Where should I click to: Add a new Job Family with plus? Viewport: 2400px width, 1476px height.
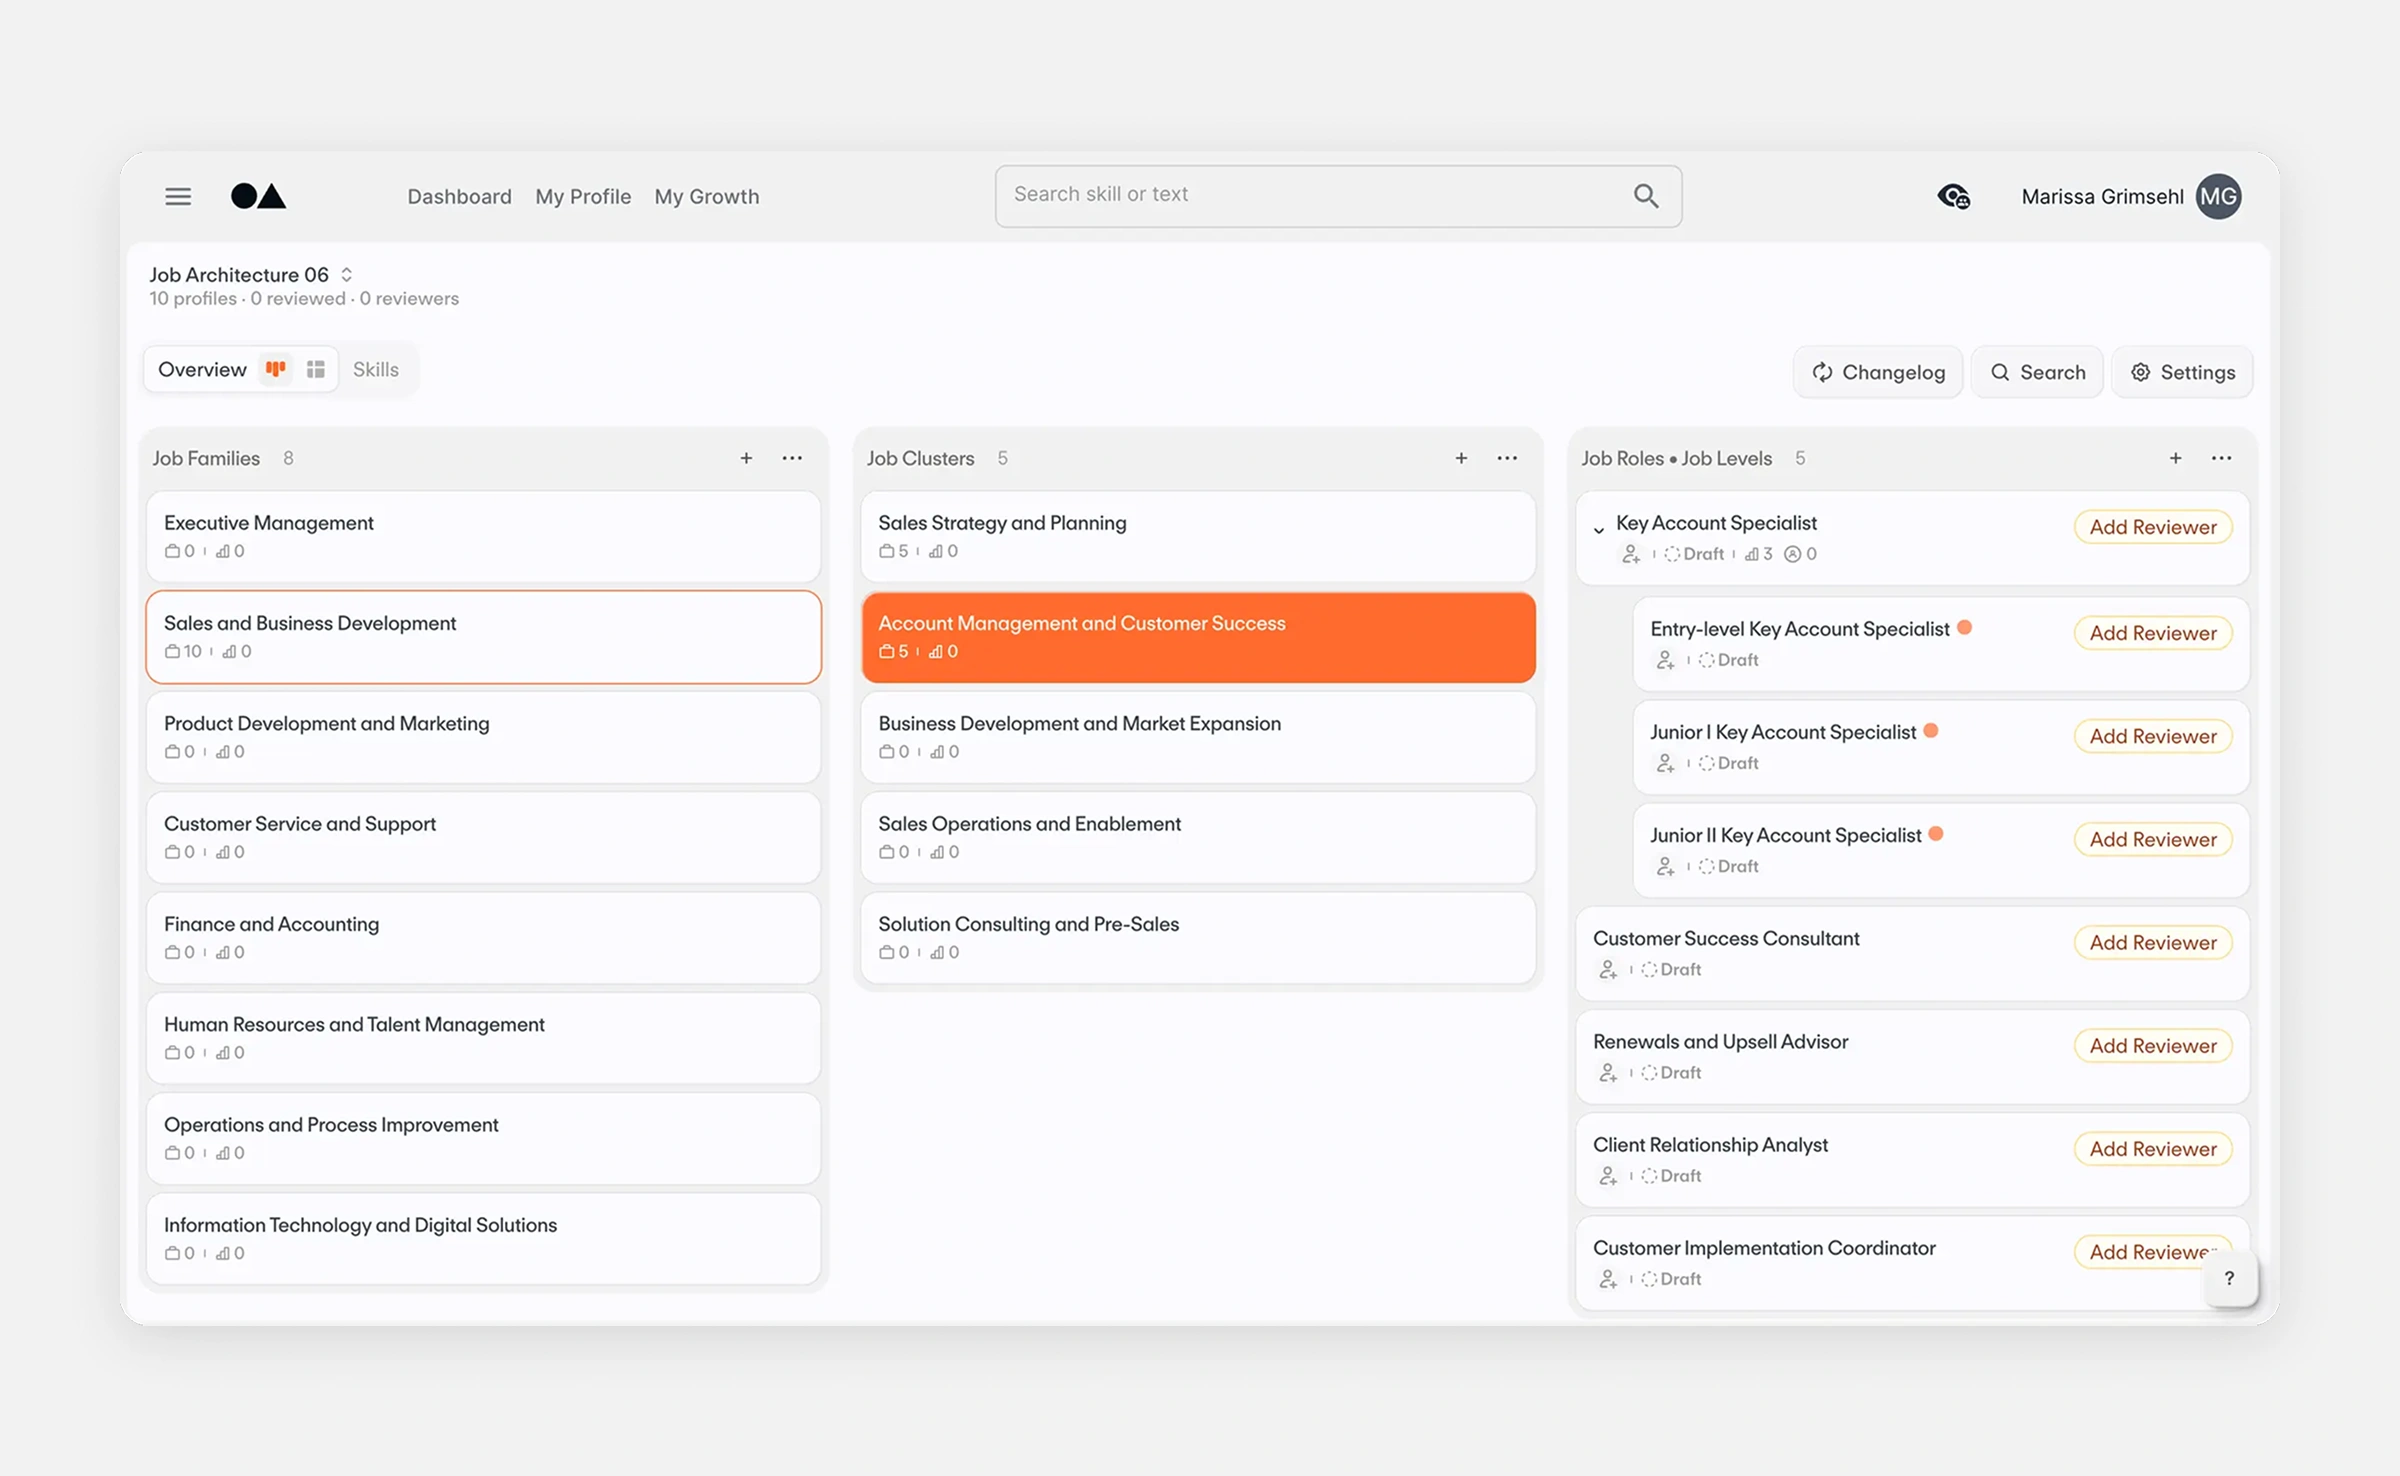[x=746, y=458]
